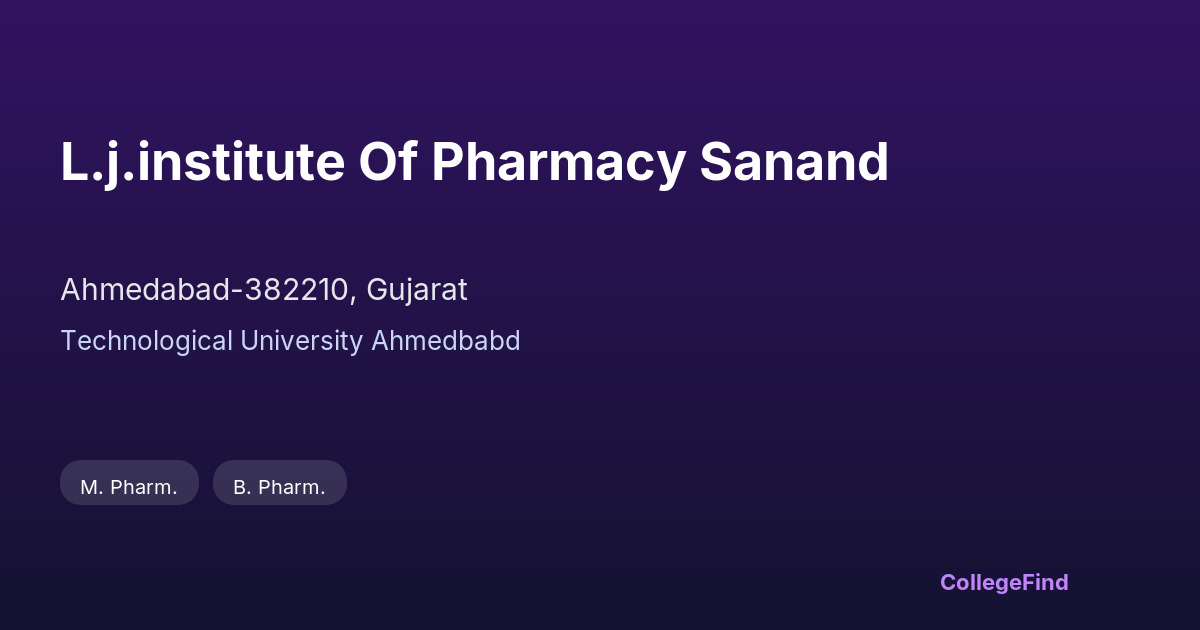Click the Ahmedabad-382210, Gujarat address line
The height and width of the screenshot is (630, 1200).
pos(264,290)
